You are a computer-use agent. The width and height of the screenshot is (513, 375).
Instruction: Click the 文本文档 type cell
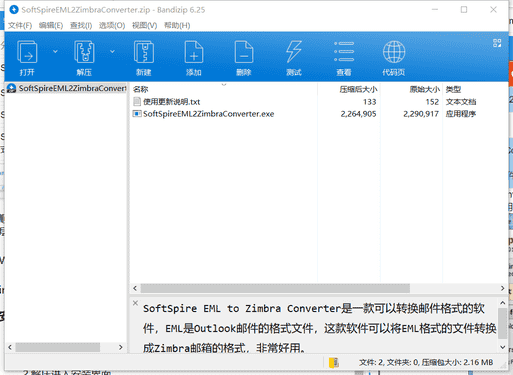pyautogui.click(x=461, y=102)
